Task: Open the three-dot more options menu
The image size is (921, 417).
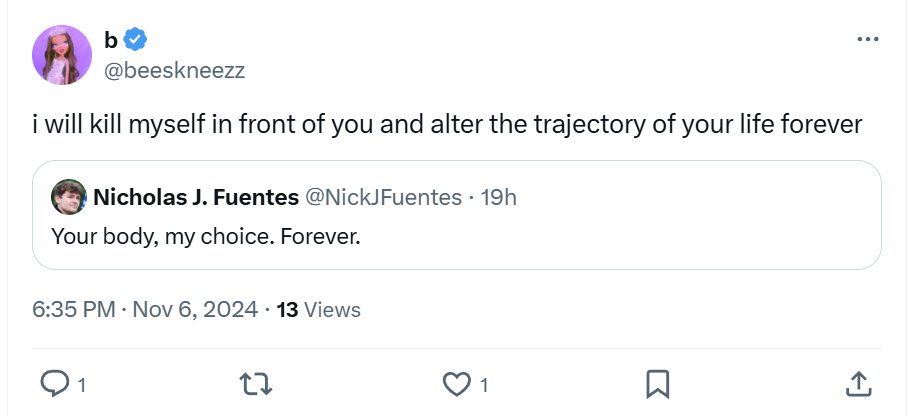Action: (868, 39)
